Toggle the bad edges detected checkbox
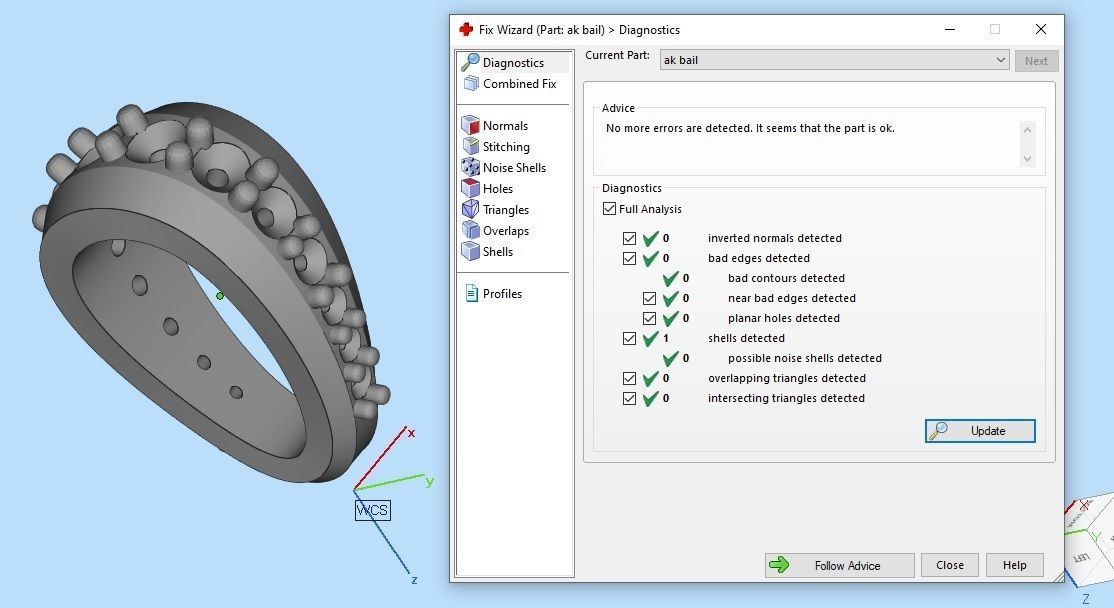 click(x=629, y=259)
